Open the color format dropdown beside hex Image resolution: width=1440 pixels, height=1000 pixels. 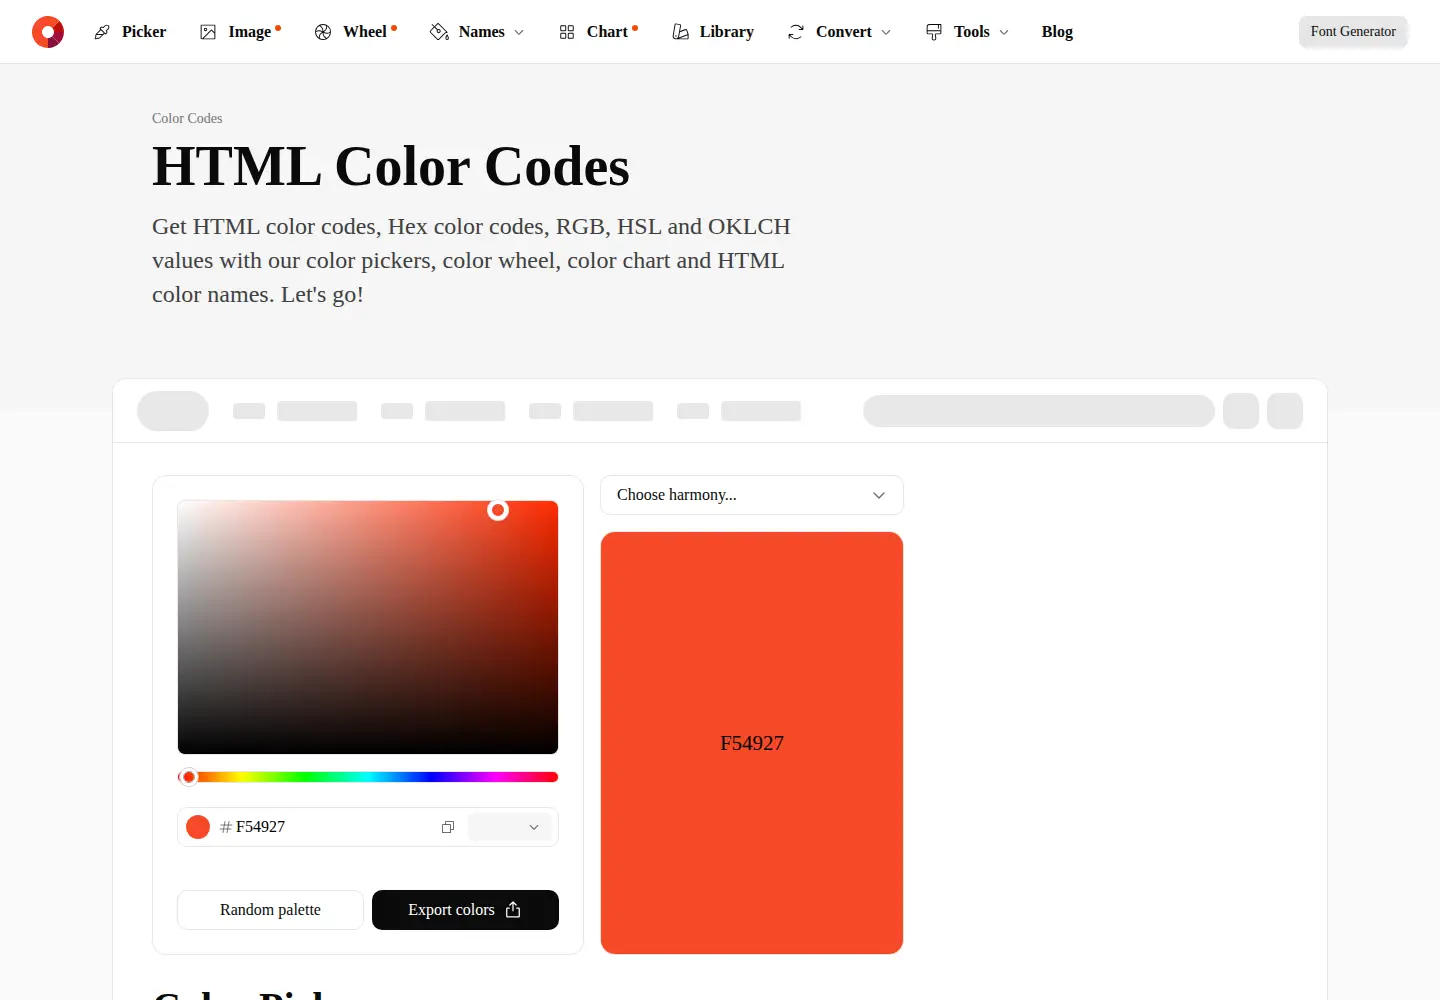click(510, 827)
